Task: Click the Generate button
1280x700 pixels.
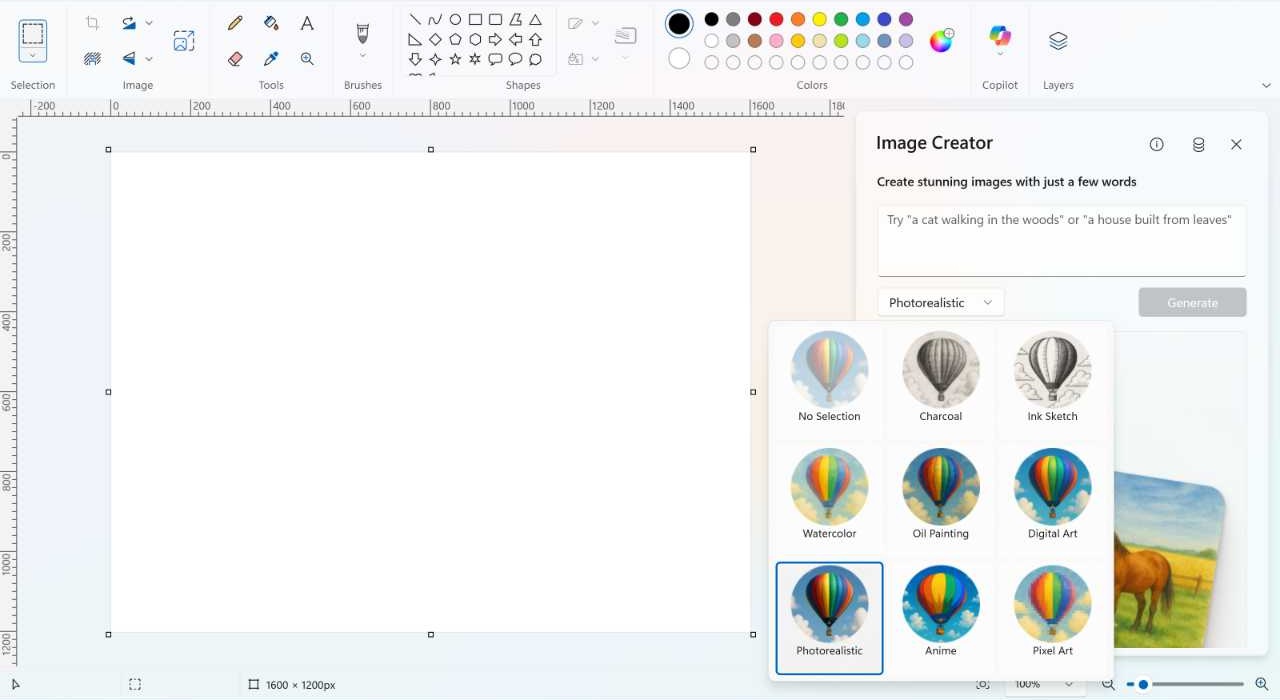Action: point(1192,302)
